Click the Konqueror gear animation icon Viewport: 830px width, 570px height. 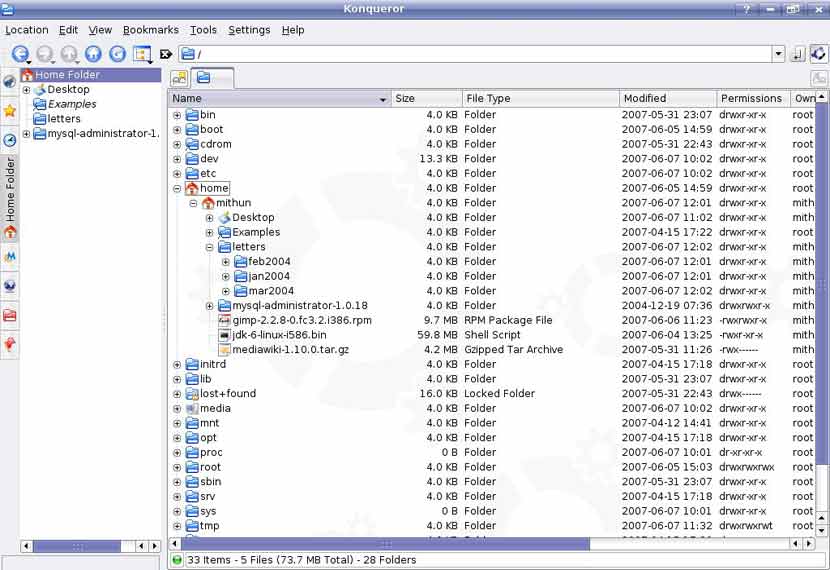tap(819, 53)
